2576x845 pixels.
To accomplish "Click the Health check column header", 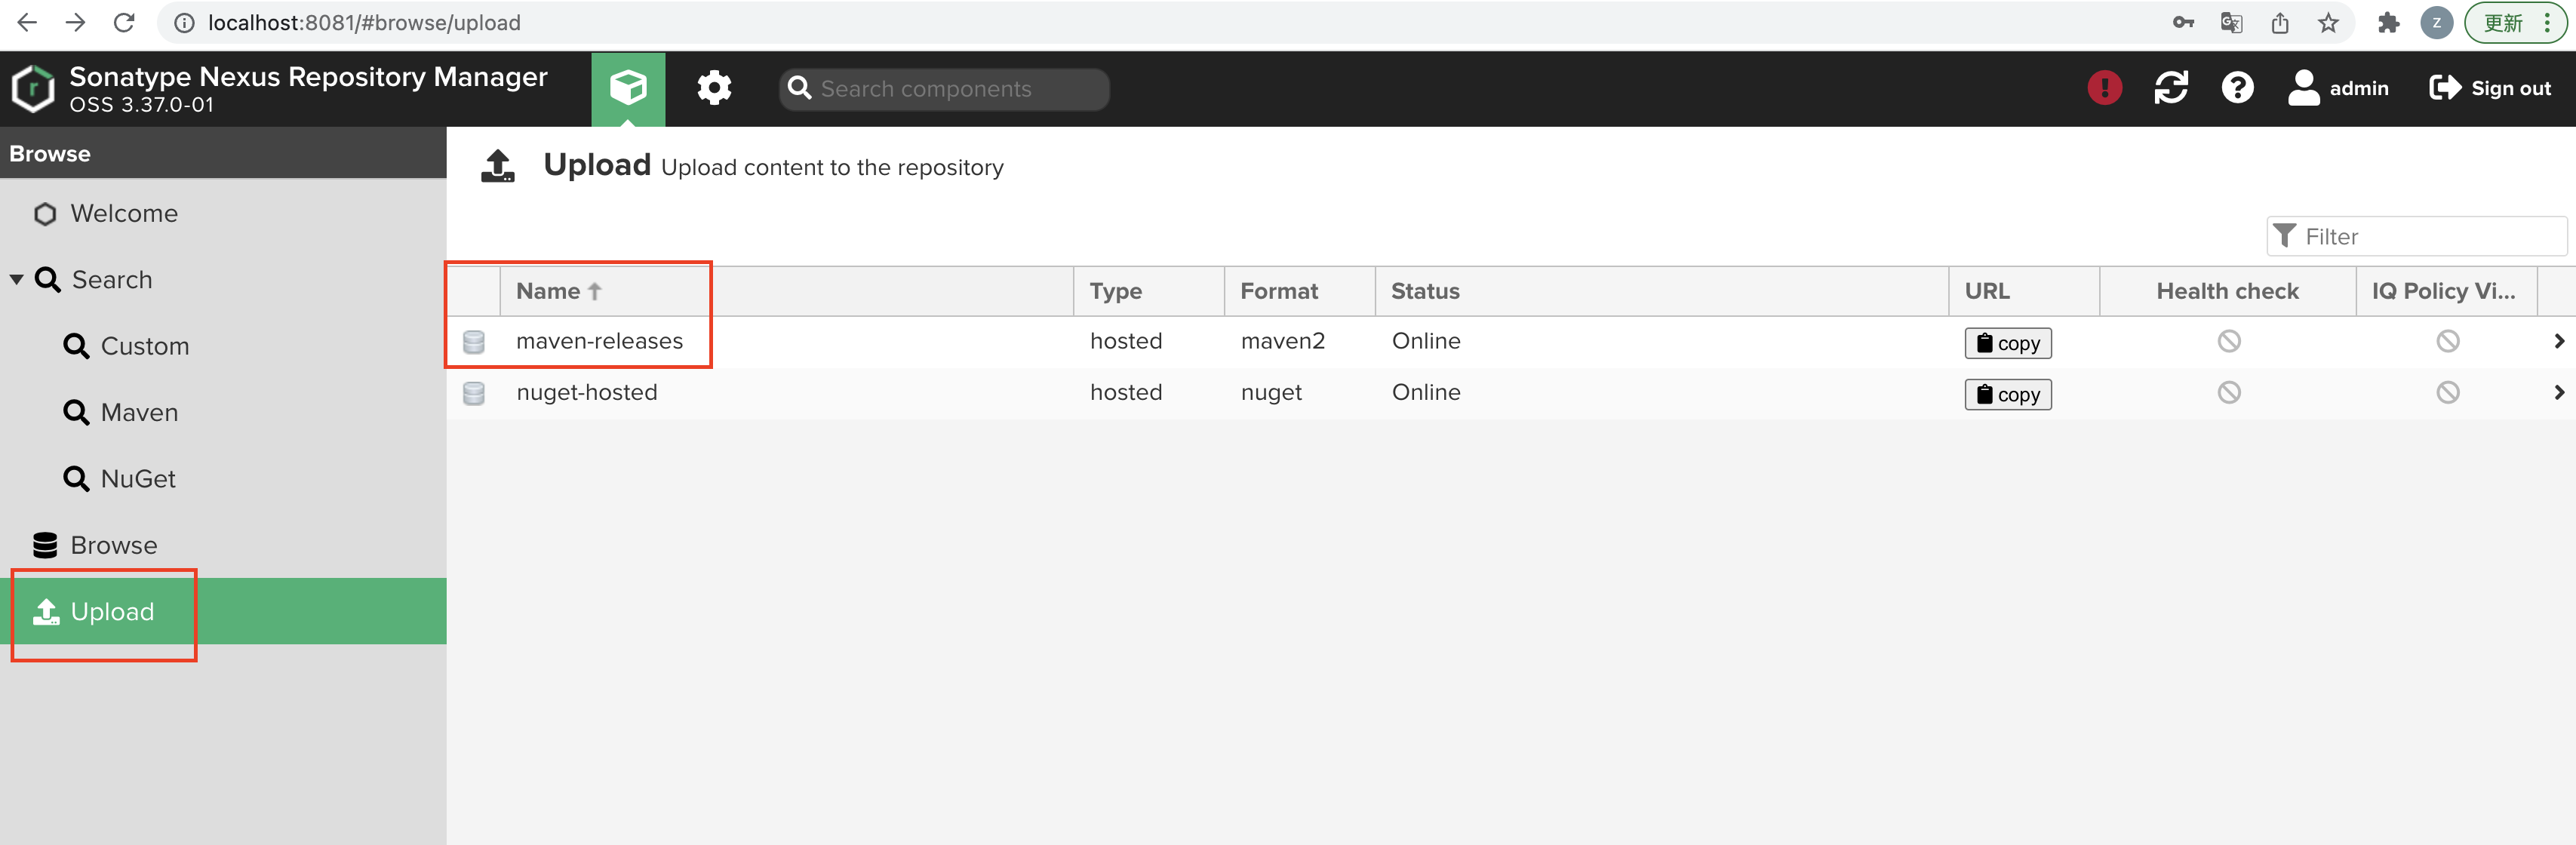I will coord(2227,291).
